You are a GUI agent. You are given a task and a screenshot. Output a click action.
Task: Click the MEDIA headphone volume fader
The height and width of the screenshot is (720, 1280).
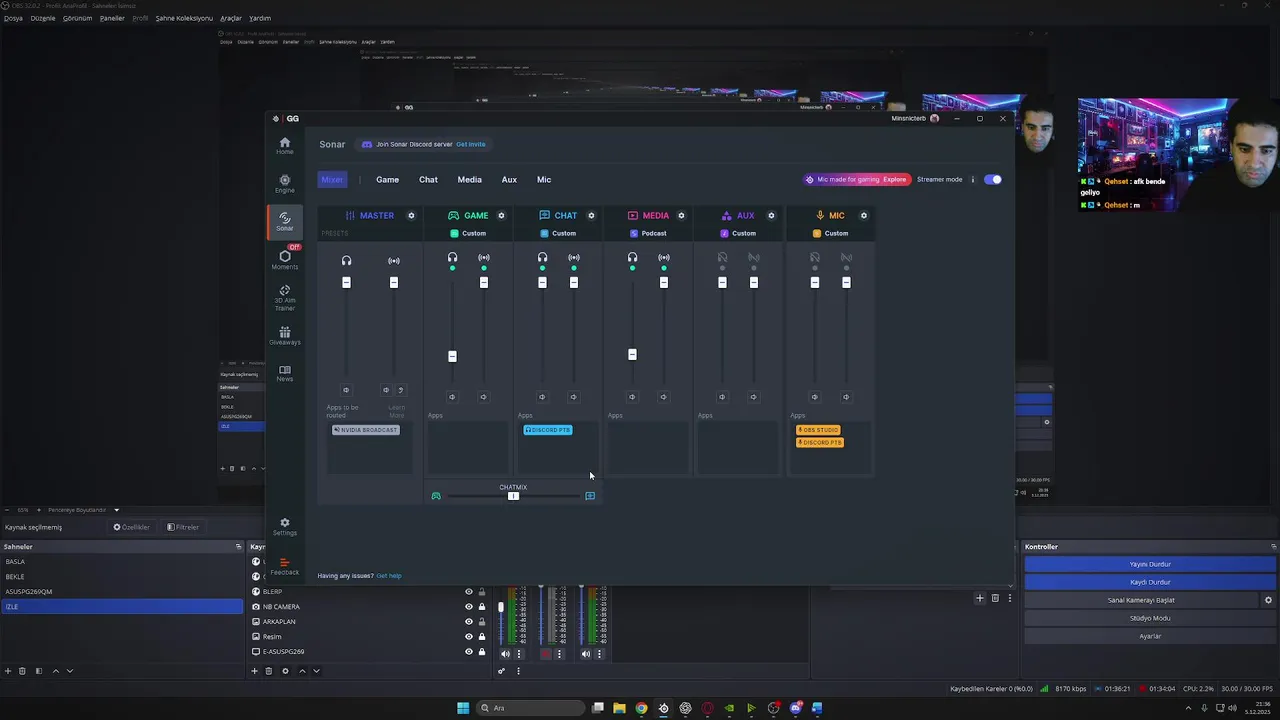click(x=632, y=354)
